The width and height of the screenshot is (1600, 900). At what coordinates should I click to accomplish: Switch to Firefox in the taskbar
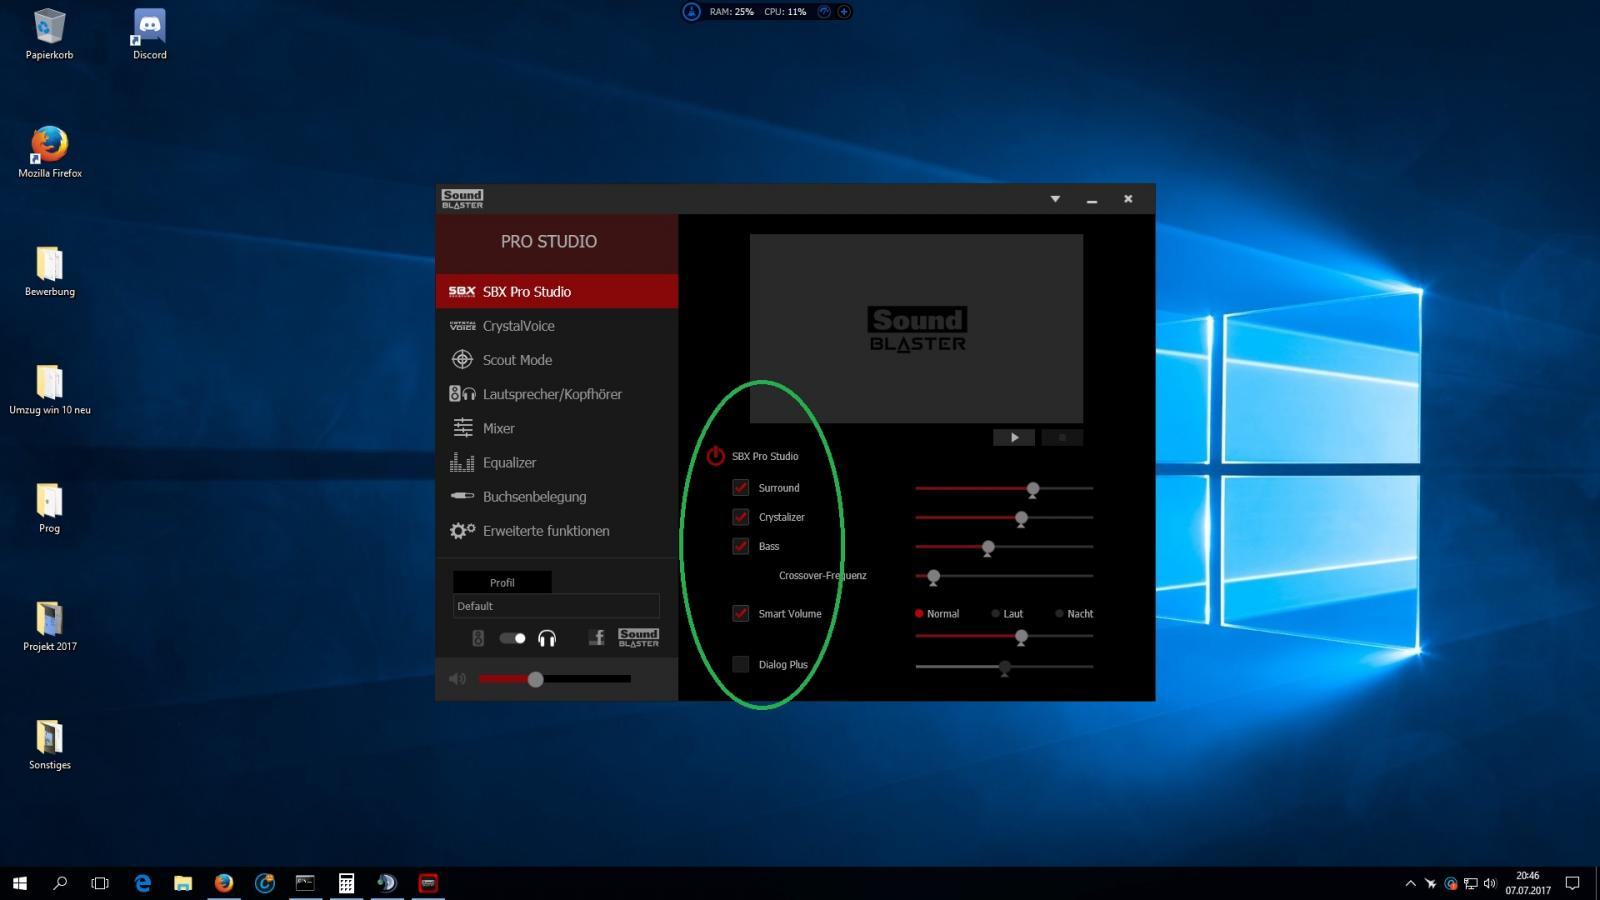point(224,883)
